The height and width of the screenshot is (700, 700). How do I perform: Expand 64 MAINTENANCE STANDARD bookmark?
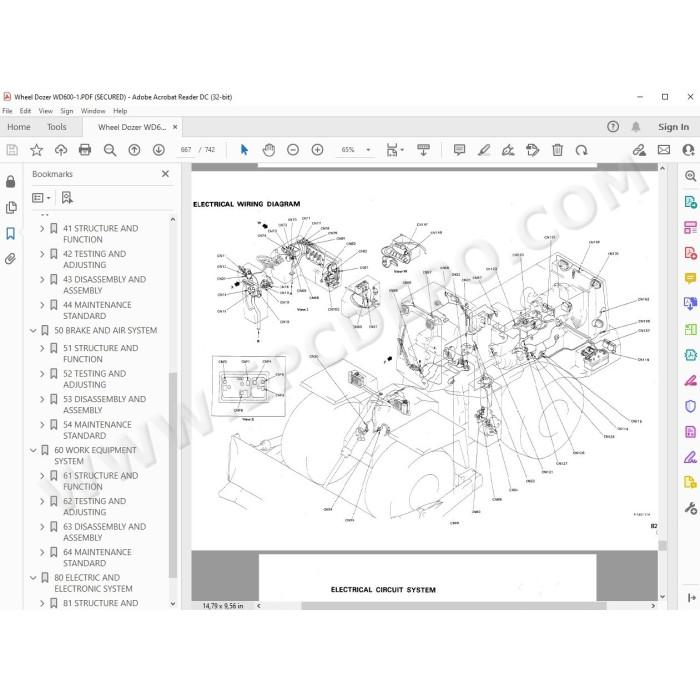pos(42,552)
